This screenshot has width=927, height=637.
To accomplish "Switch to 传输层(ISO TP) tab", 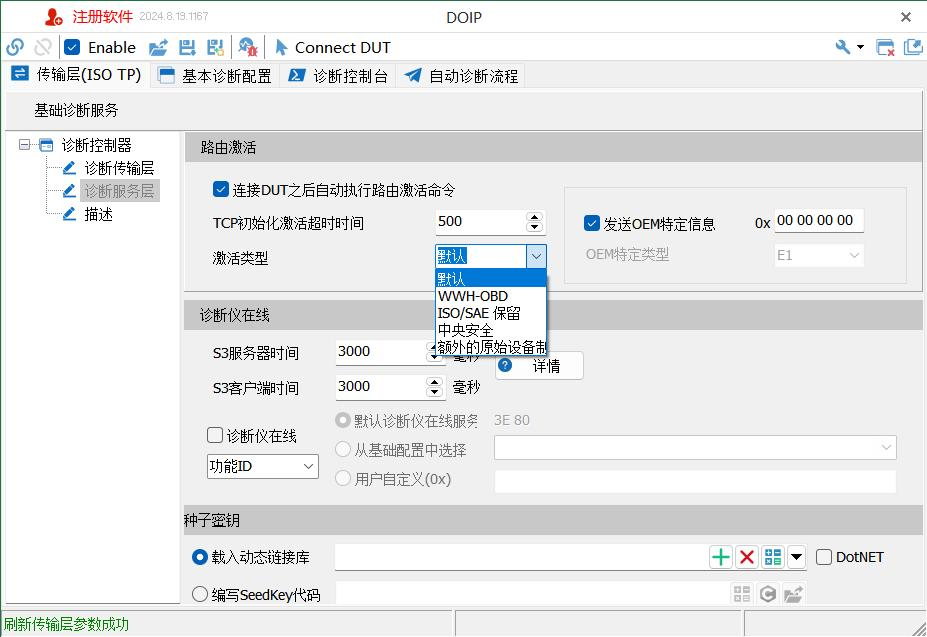I will click(76, 74).
